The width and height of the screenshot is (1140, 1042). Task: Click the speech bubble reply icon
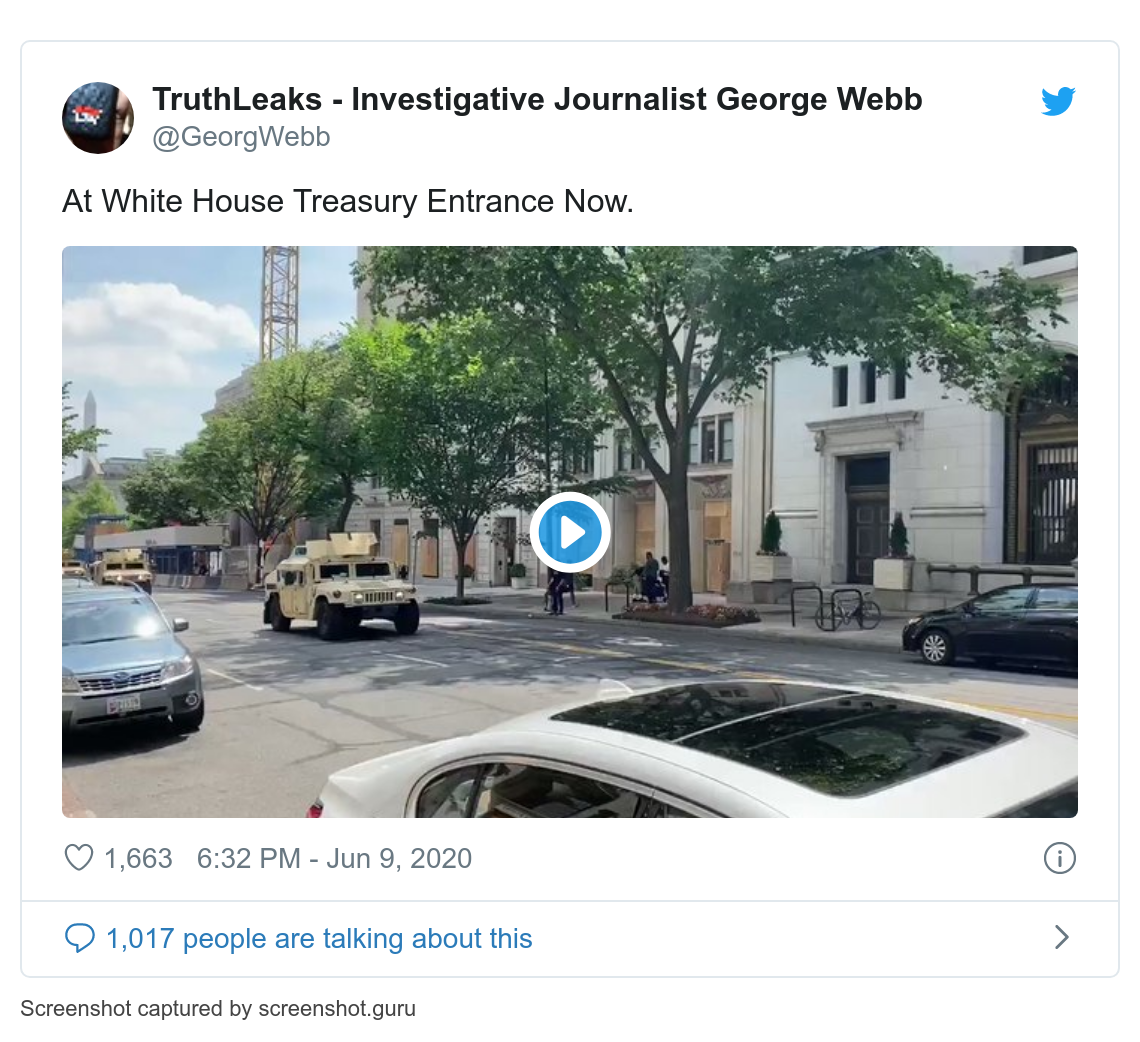79,938
